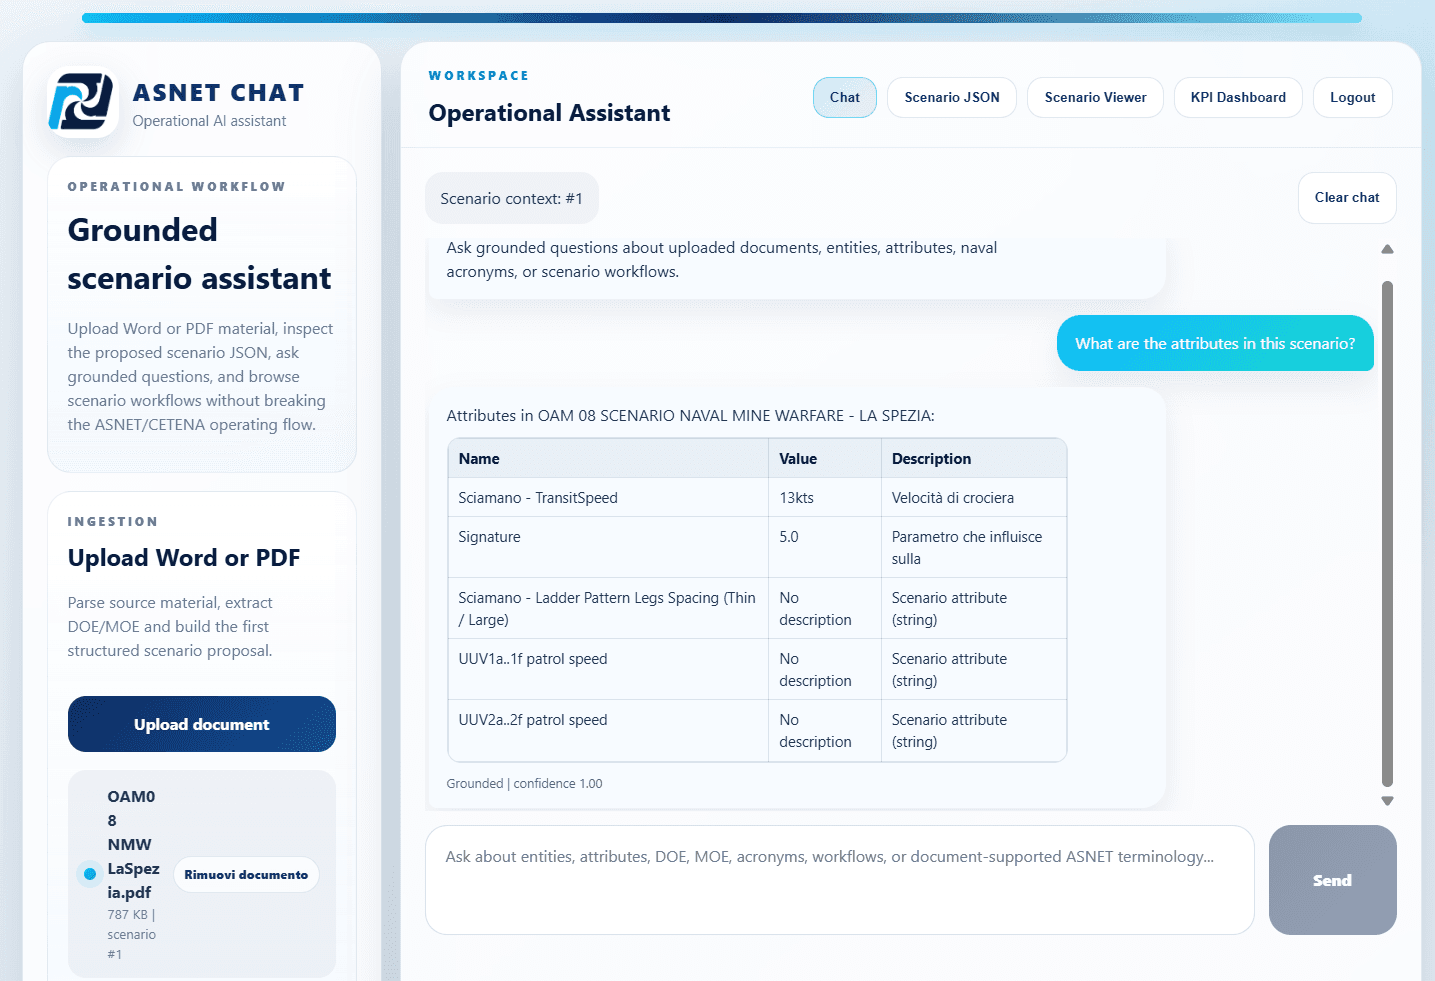1435x981 pixels.
Task: Switch to the Chat tab
Action: (x=845, y=97)
